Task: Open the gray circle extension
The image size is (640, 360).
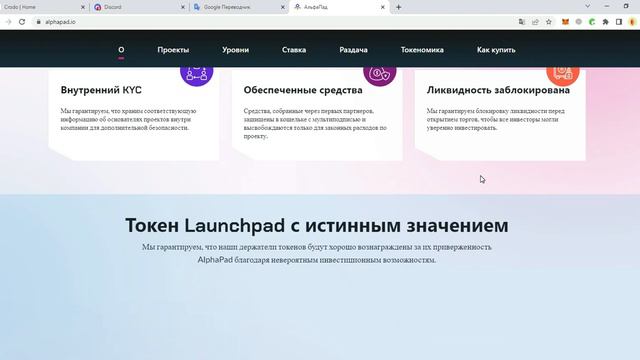Action: 578,22
